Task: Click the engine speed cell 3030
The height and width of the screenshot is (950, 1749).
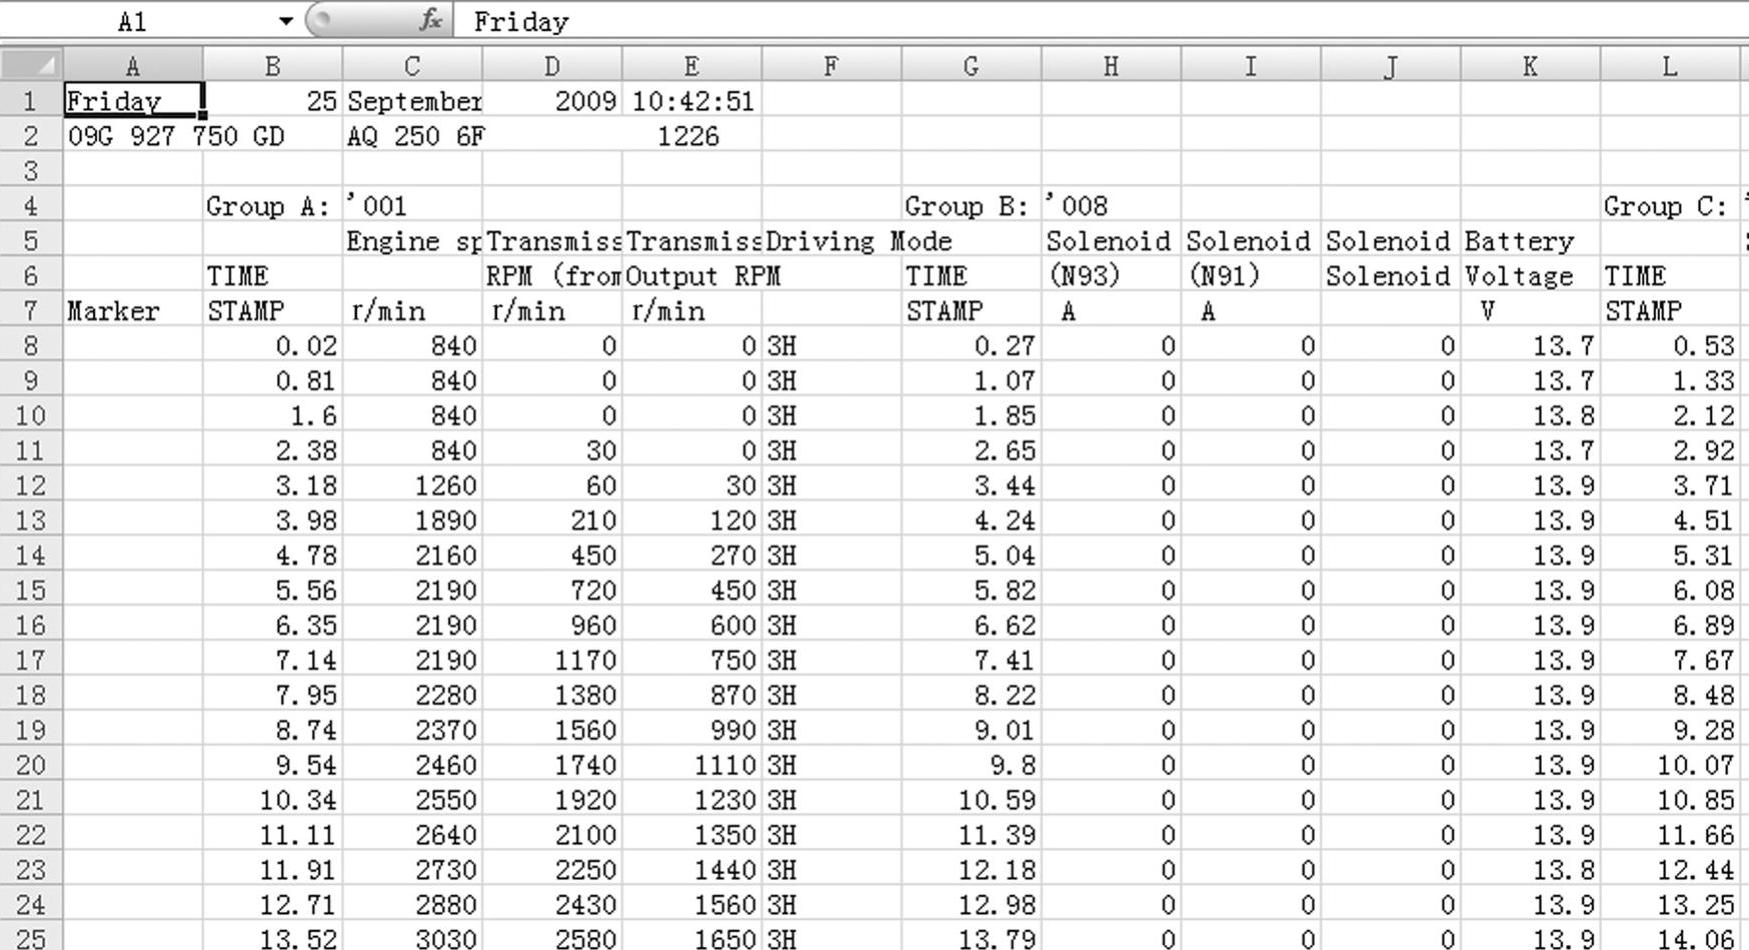Action: click(x=413, y=938)
